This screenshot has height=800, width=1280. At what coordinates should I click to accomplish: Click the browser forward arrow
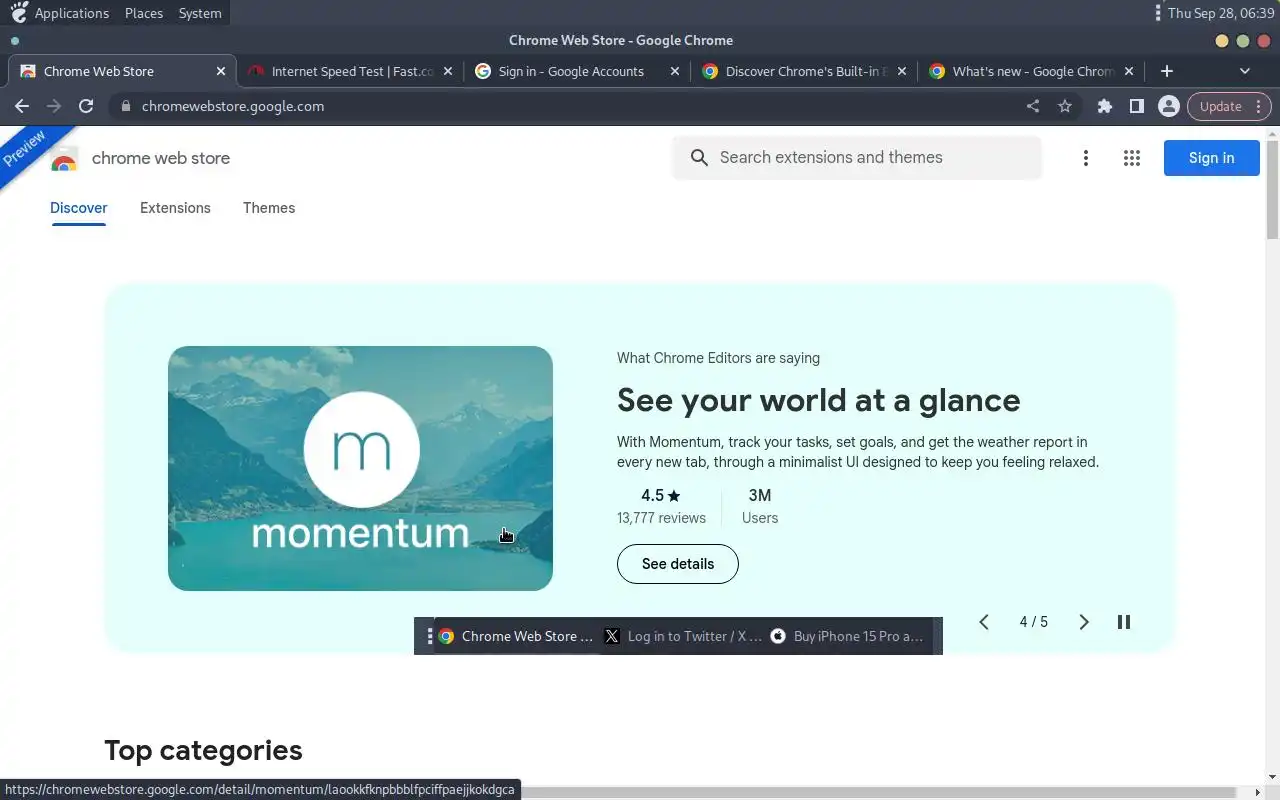(x=54, y=106)
